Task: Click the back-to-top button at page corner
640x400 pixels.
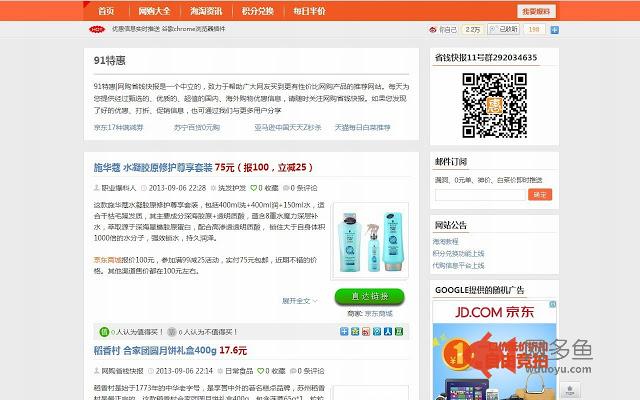Action: pyautogui.click(x=570, y=389)
